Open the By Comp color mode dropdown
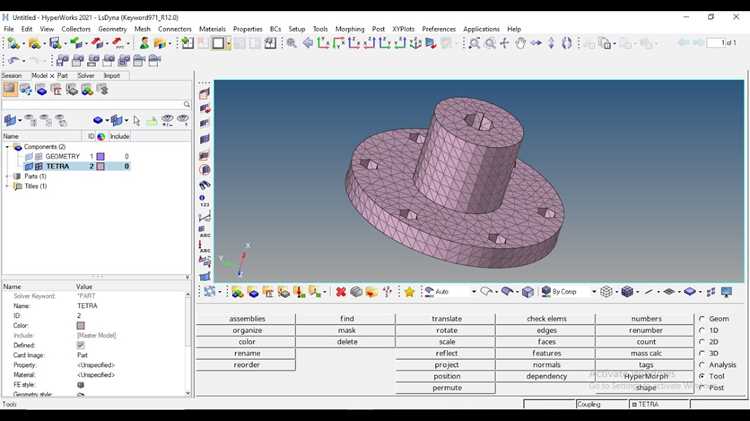Screen dimensions: 750x421 [594, 292]
